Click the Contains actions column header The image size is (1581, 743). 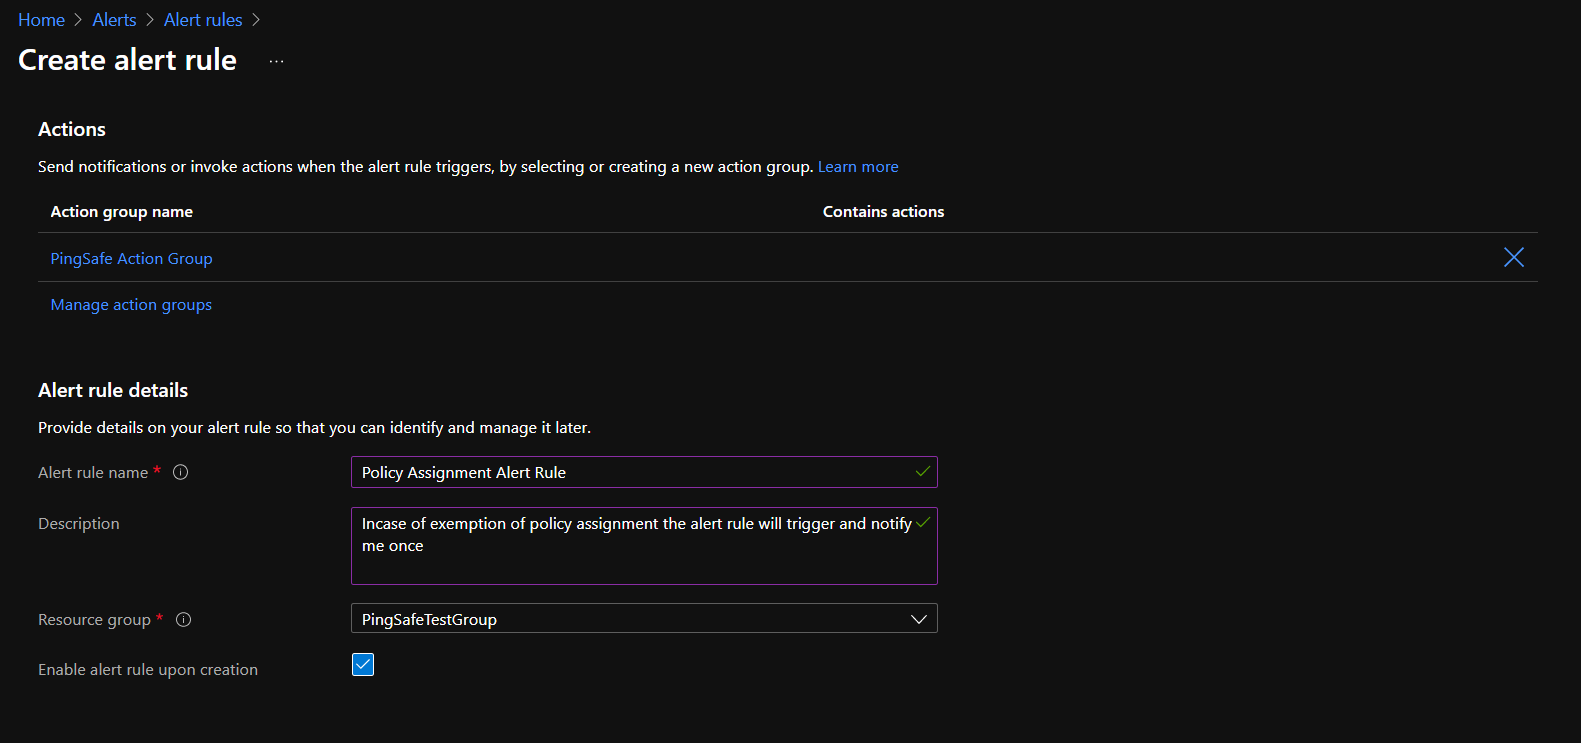883,212
